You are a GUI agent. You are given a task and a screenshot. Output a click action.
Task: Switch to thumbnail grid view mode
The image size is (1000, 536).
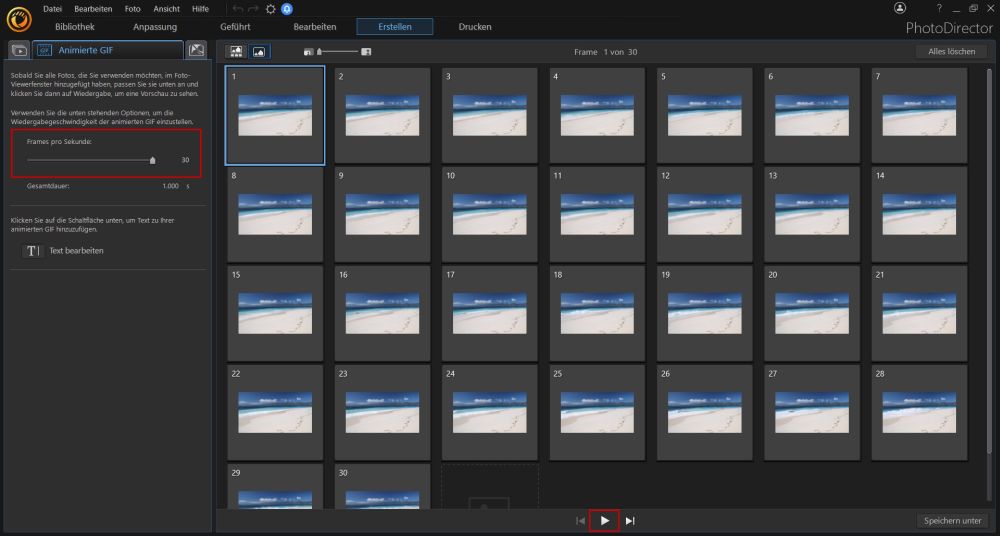click(x=237, y=51)
